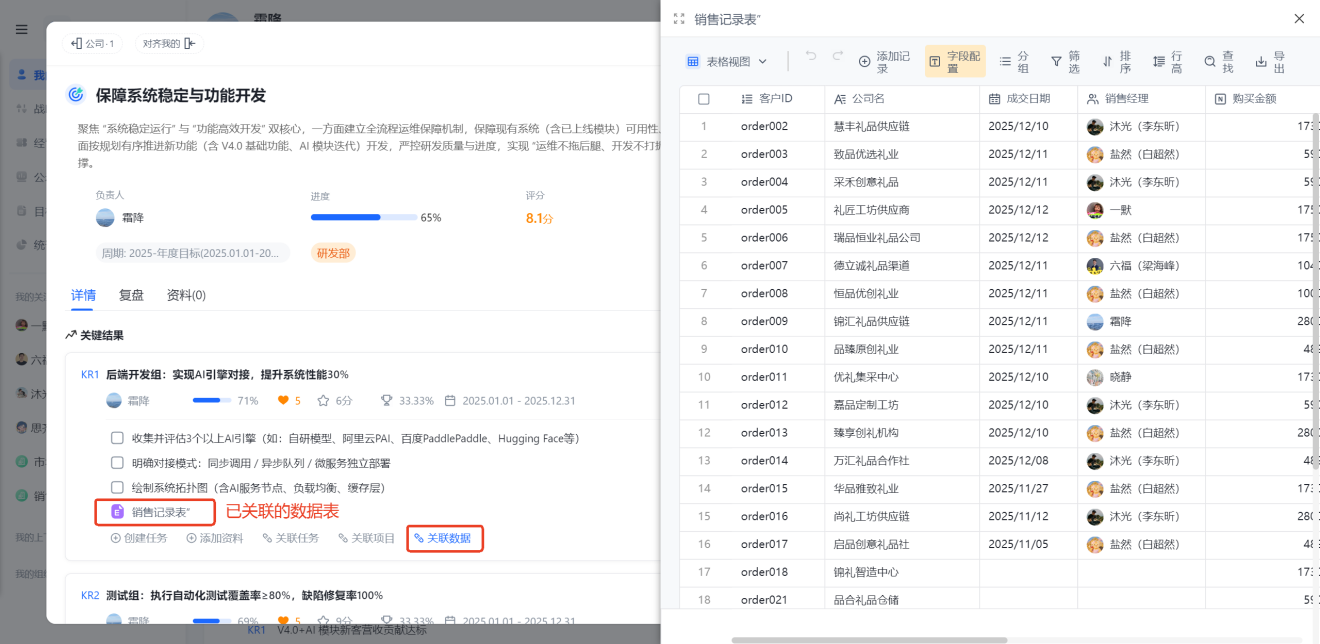Click the 8.1分 score value
The width and height of the screenshot is (1320, 644).
(x=539, y=217)
